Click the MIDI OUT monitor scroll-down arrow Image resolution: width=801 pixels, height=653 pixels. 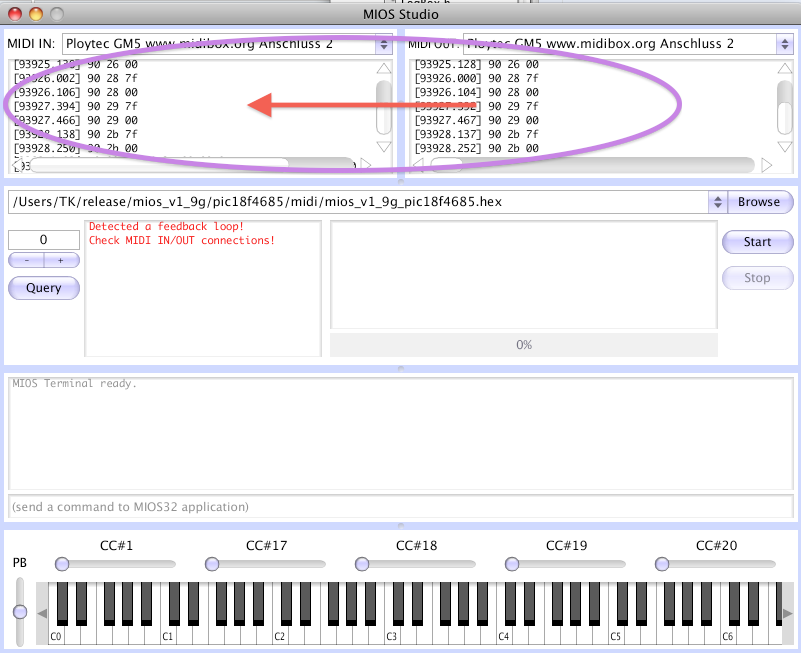[785, 147]
